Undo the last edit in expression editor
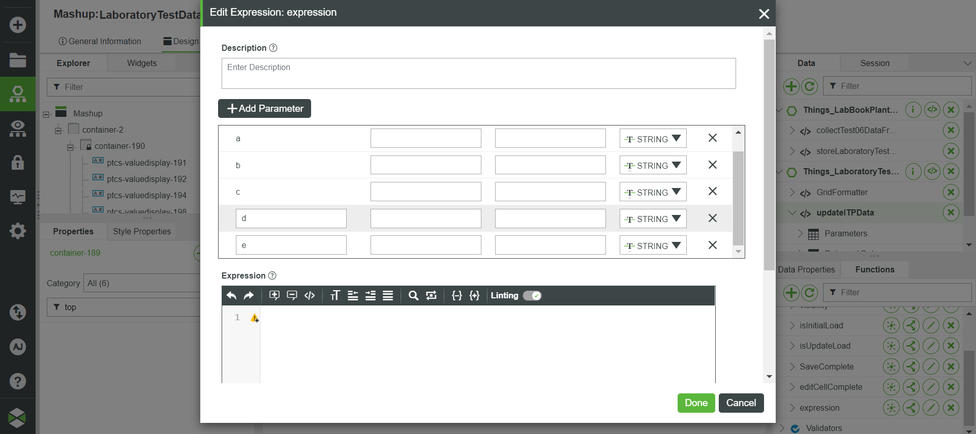976x434 pixels. pyautogui.click(x=232, y=296)
